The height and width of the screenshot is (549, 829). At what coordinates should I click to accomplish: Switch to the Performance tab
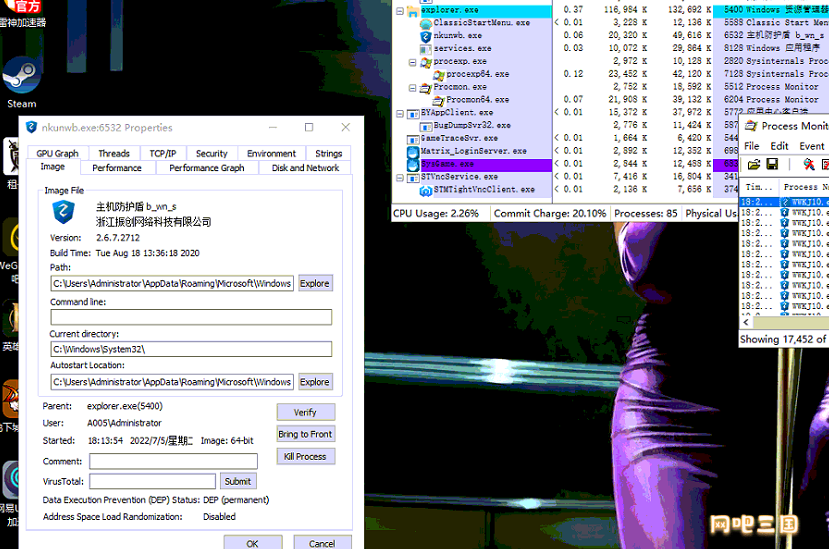(x=117, y=168)
